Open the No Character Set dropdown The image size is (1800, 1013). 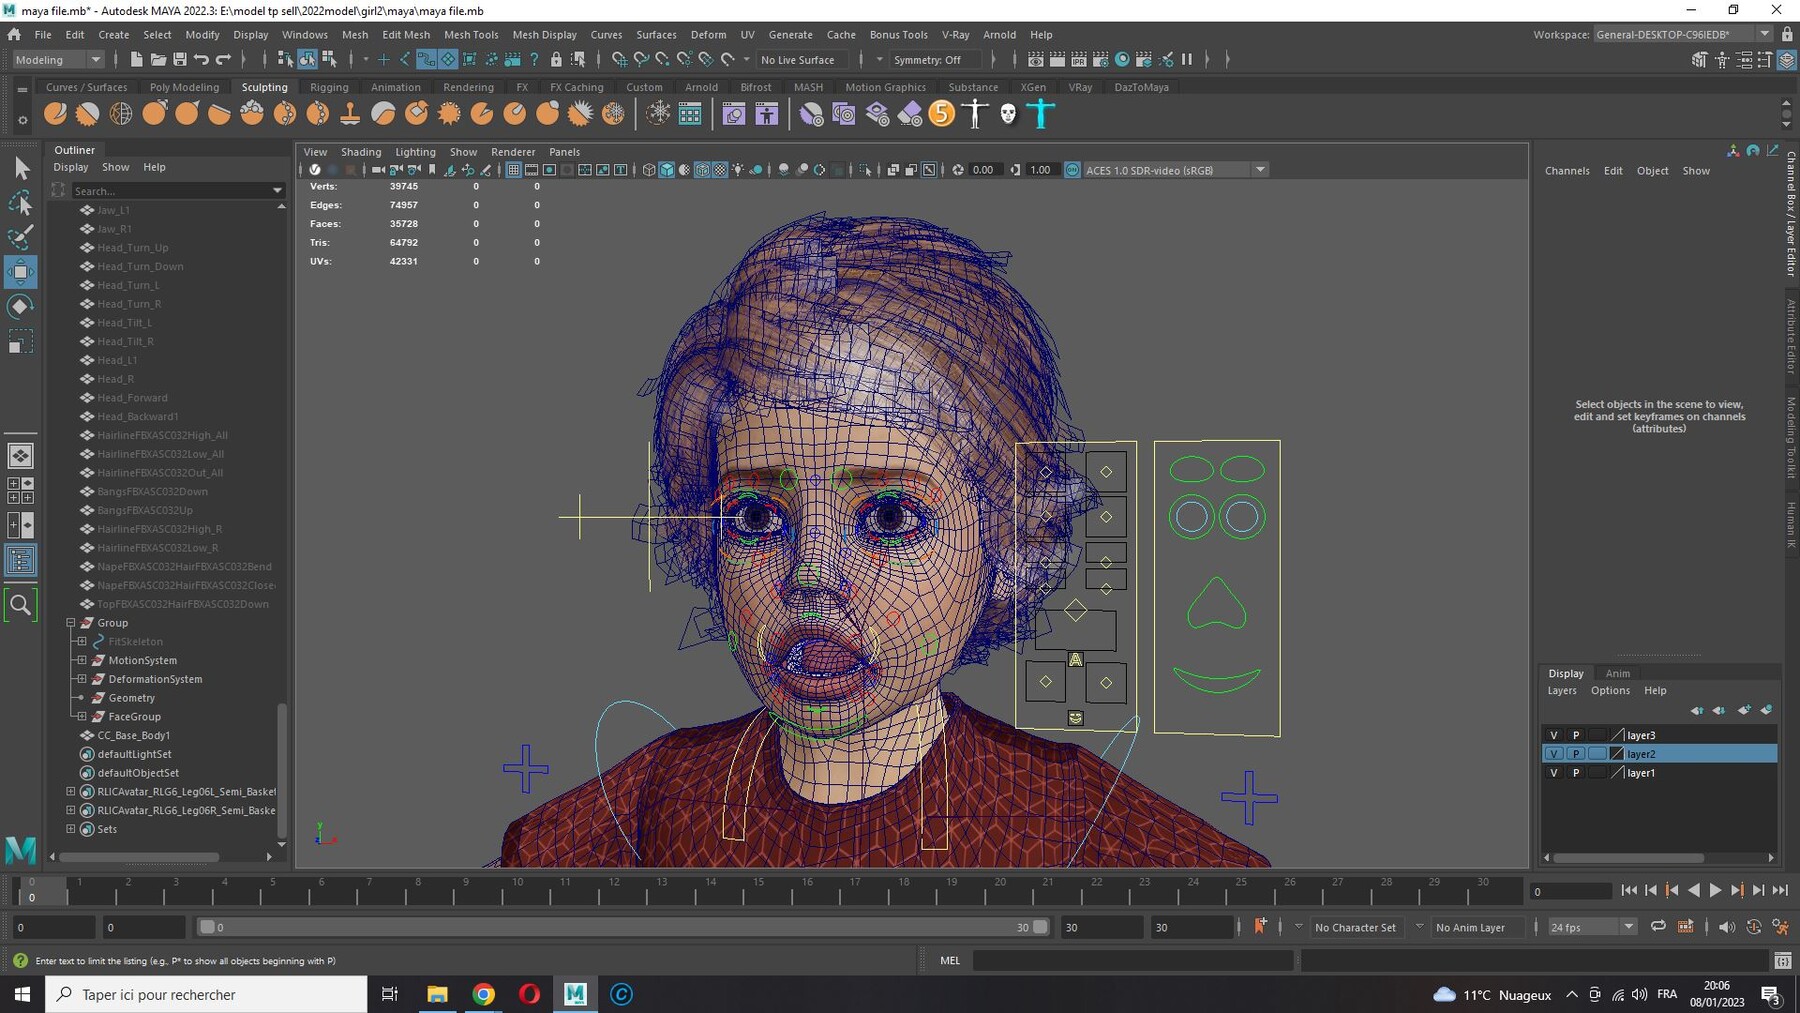(1356, 927)
